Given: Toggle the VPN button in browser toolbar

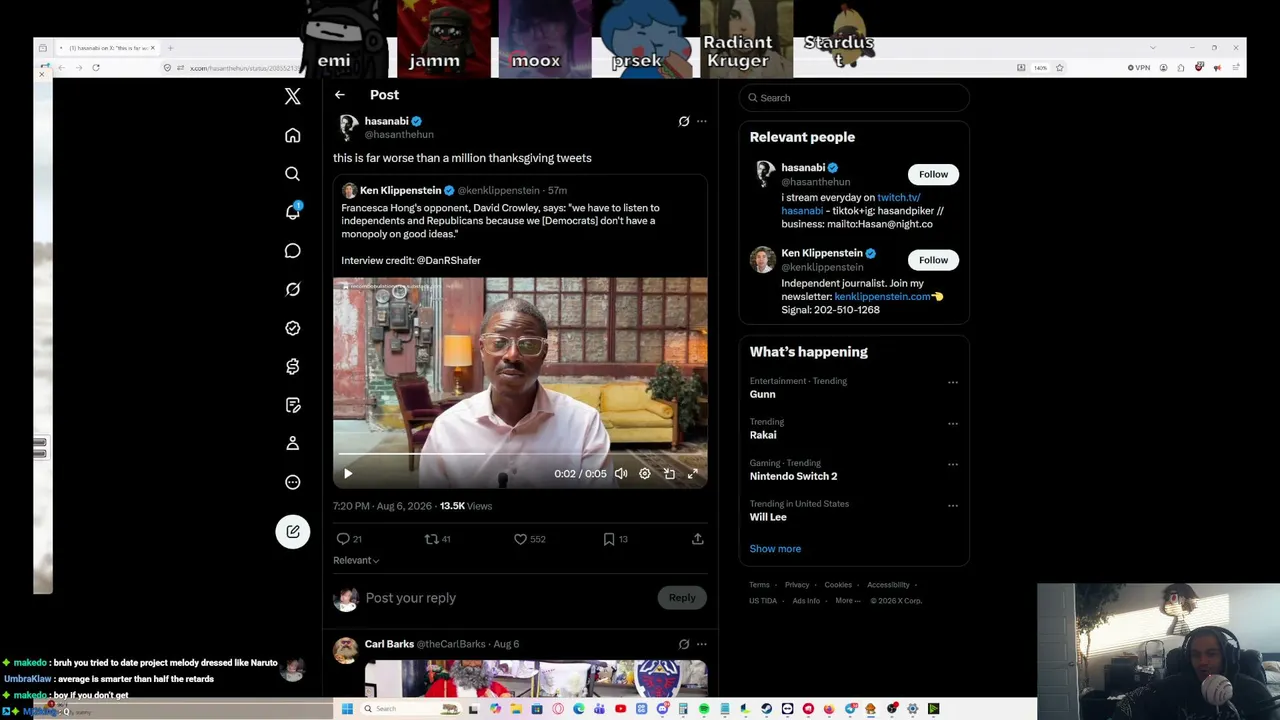Looking at the screenshot, I should click(1138, 68).
